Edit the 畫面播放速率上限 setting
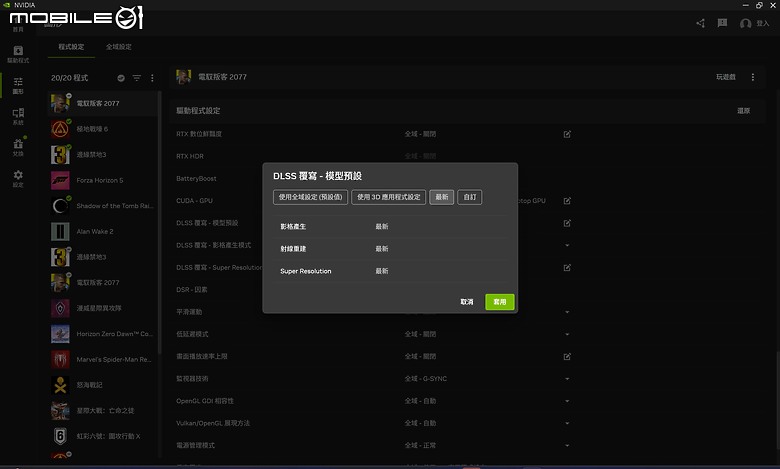Image resolution: width=780 pixels, height=469 pixels. tap(567, 357)
